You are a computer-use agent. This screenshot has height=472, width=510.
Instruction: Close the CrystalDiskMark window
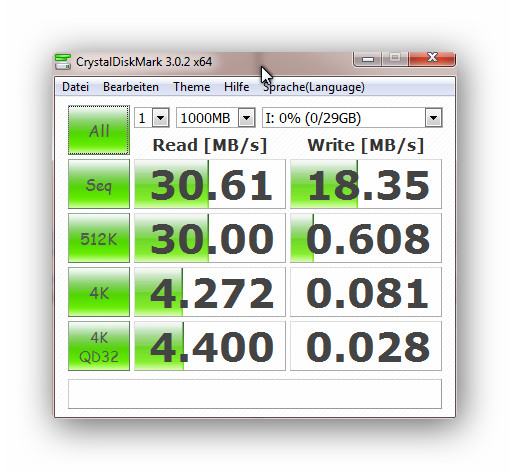(432, 59)
